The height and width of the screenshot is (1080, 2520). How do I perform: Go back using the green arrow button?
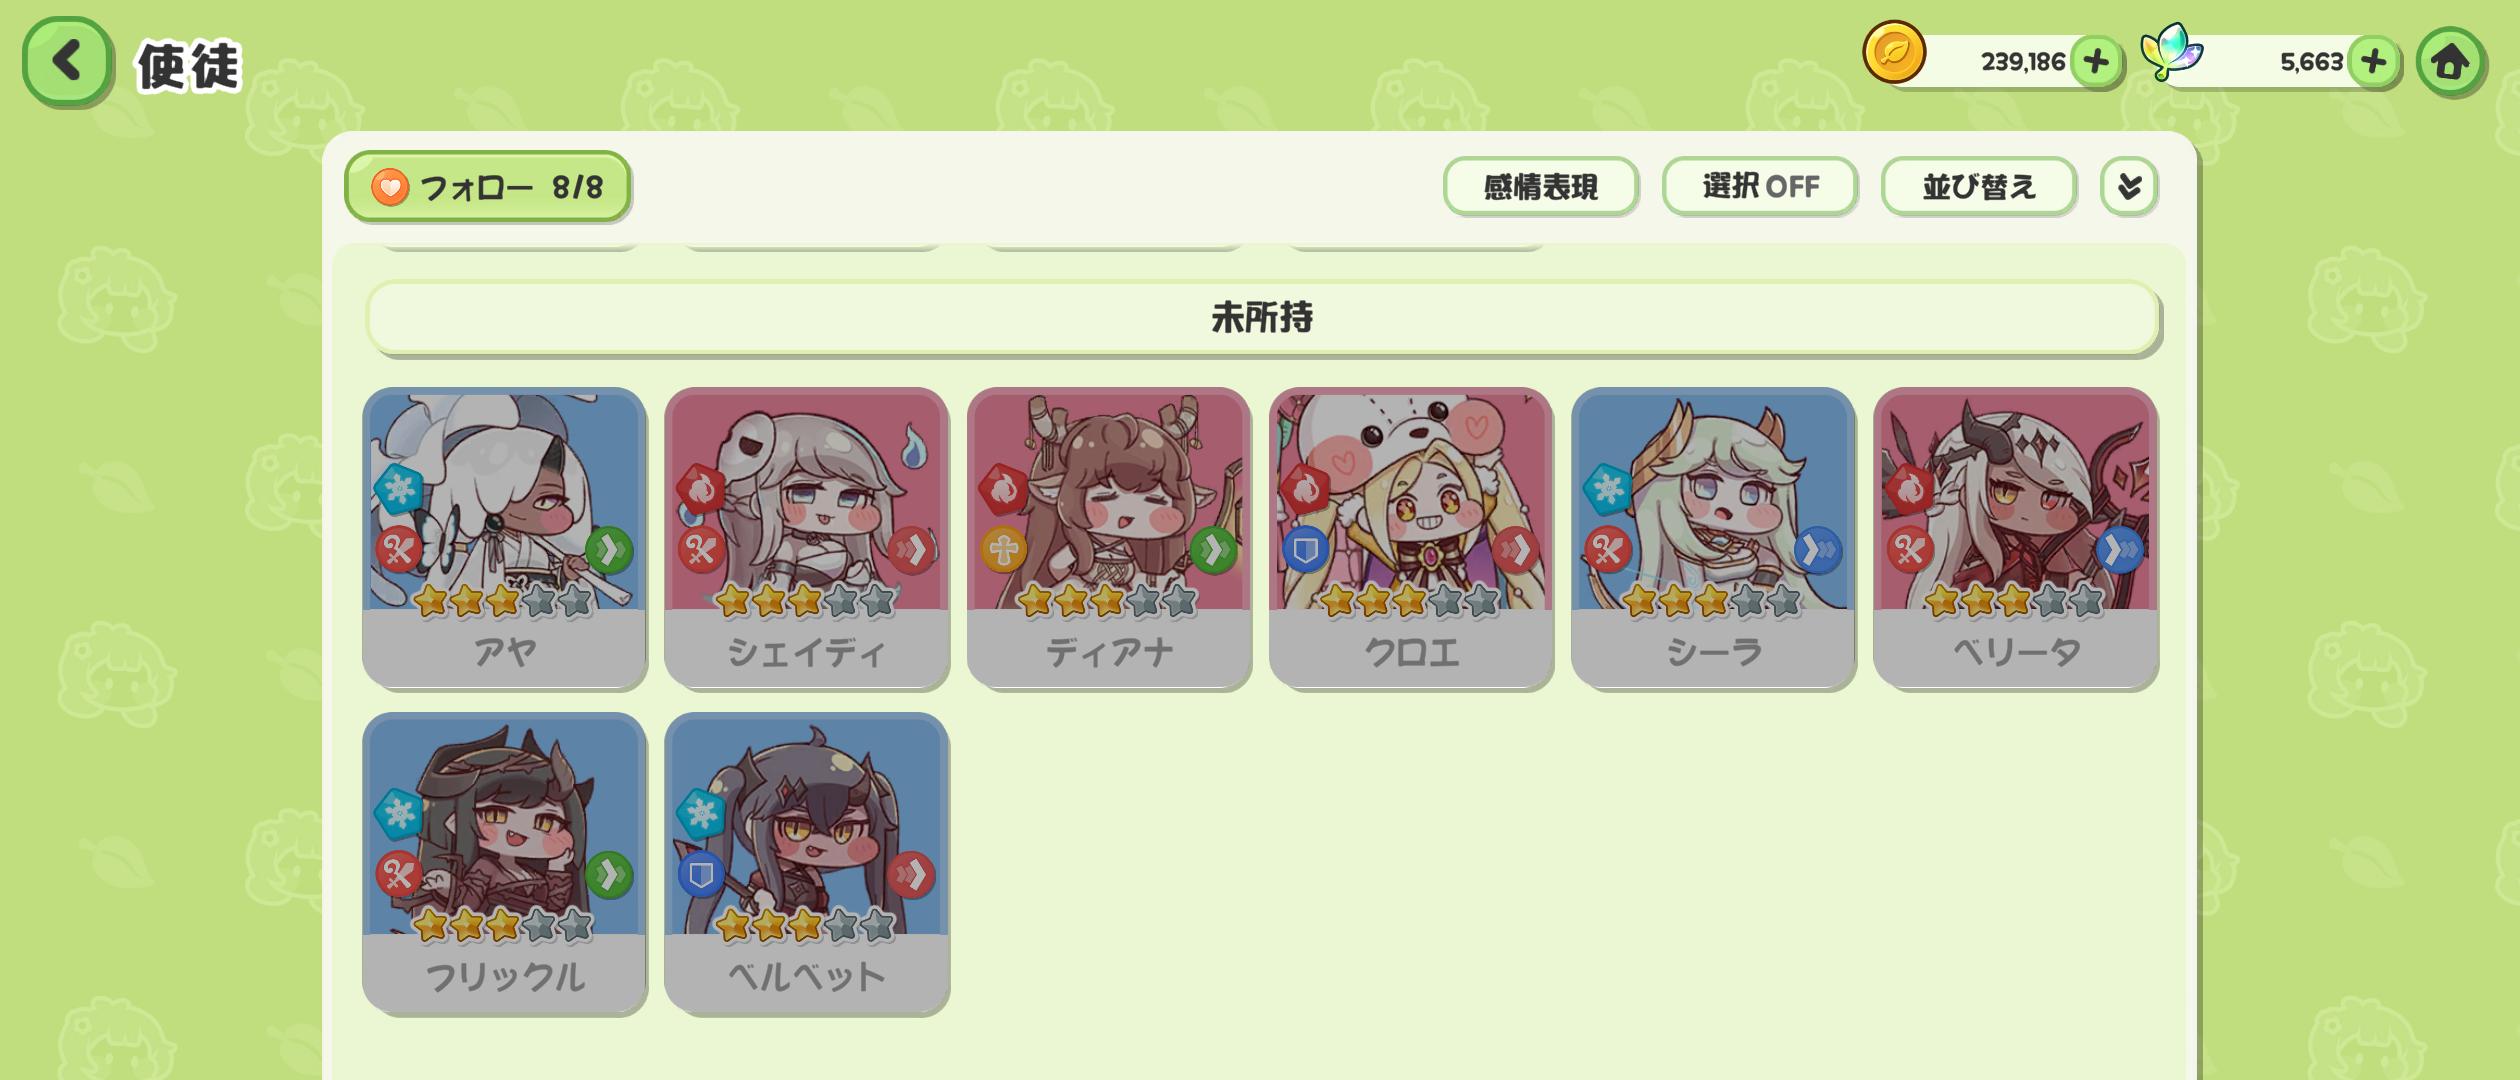[67, 61]
